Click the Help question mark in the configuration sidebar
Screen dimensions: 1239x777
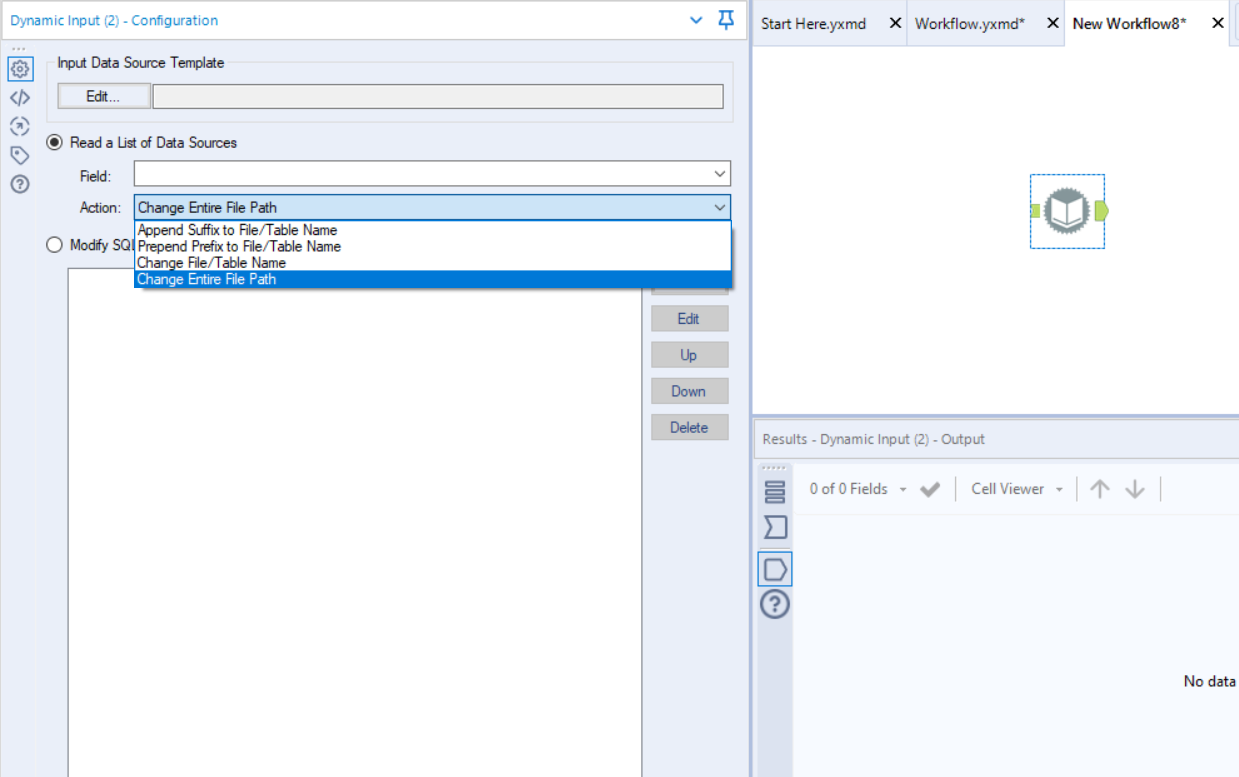19,183
